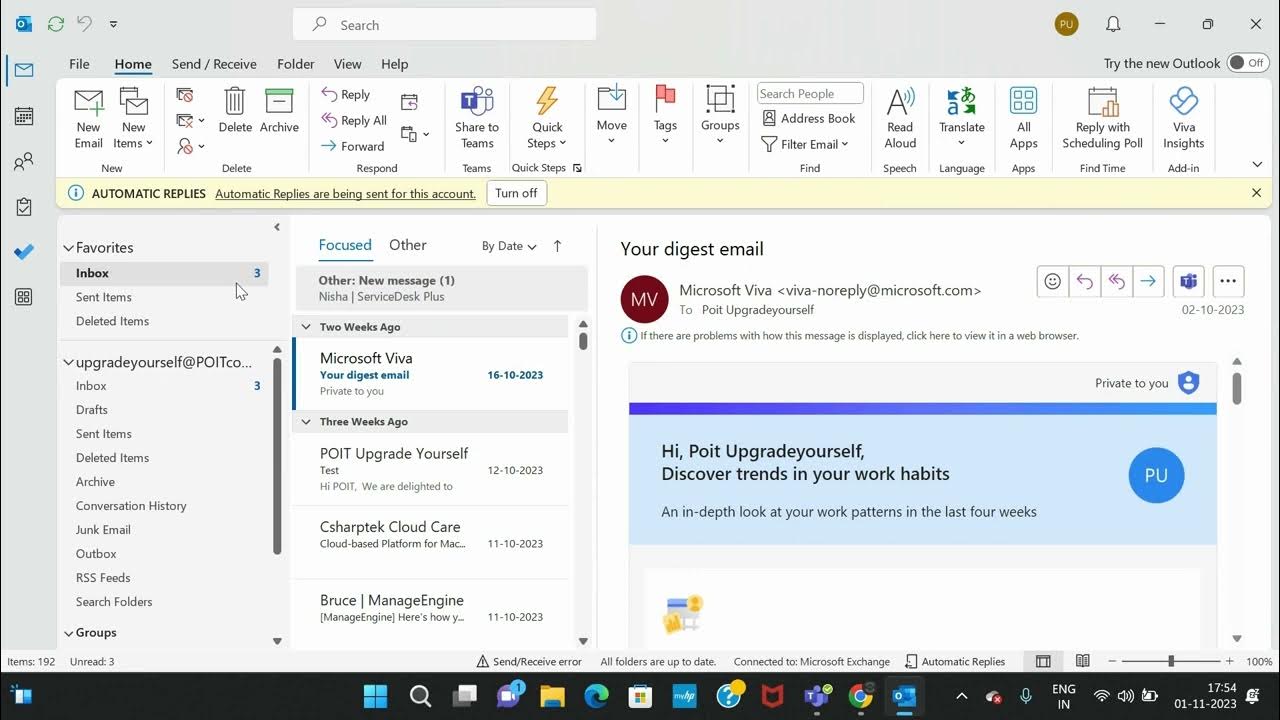Collapse the Groups section in the folder pane
1280x720 pixels.
[x=69, y=633]
